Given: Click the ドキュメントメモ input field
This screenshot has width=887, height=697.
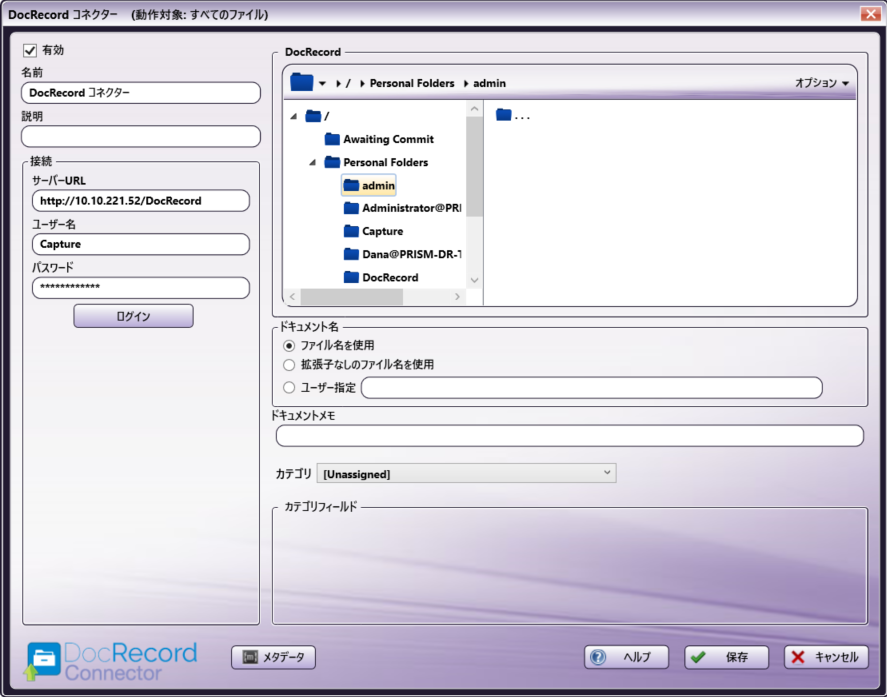Looking at the screenshot, I should click(570, 436).
